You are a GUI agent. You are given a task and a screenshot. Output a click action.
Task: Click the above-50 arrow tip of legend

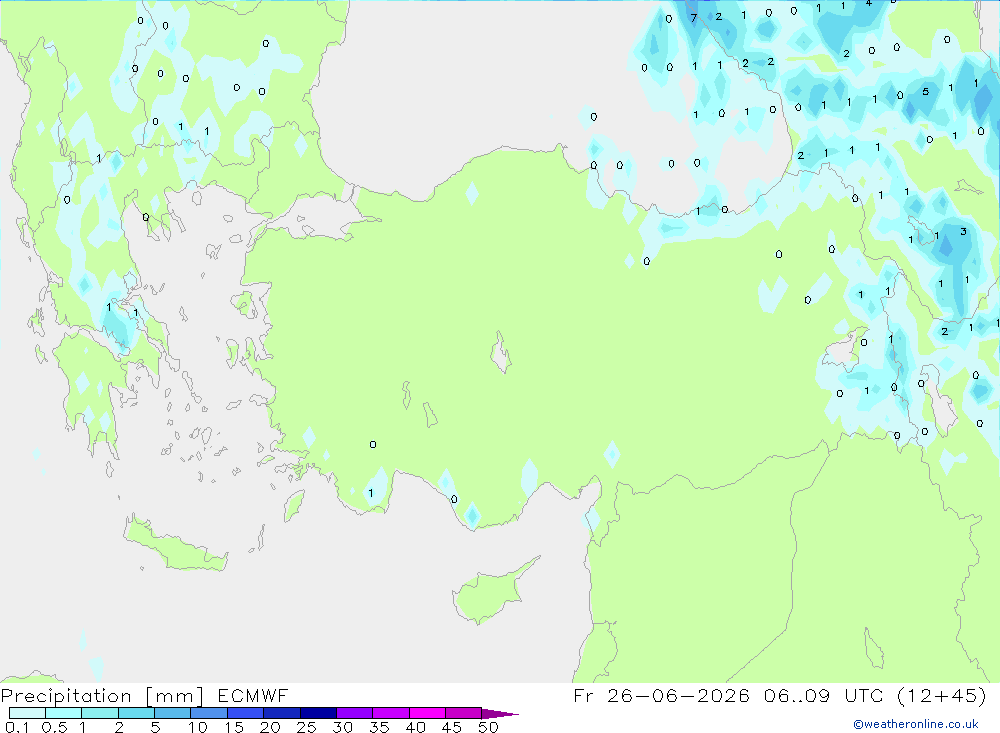tap(500, 713)
